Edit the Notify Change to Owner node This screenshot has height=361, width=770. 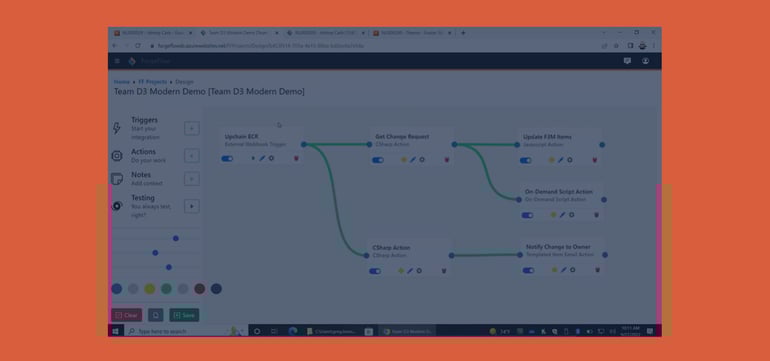564,270
